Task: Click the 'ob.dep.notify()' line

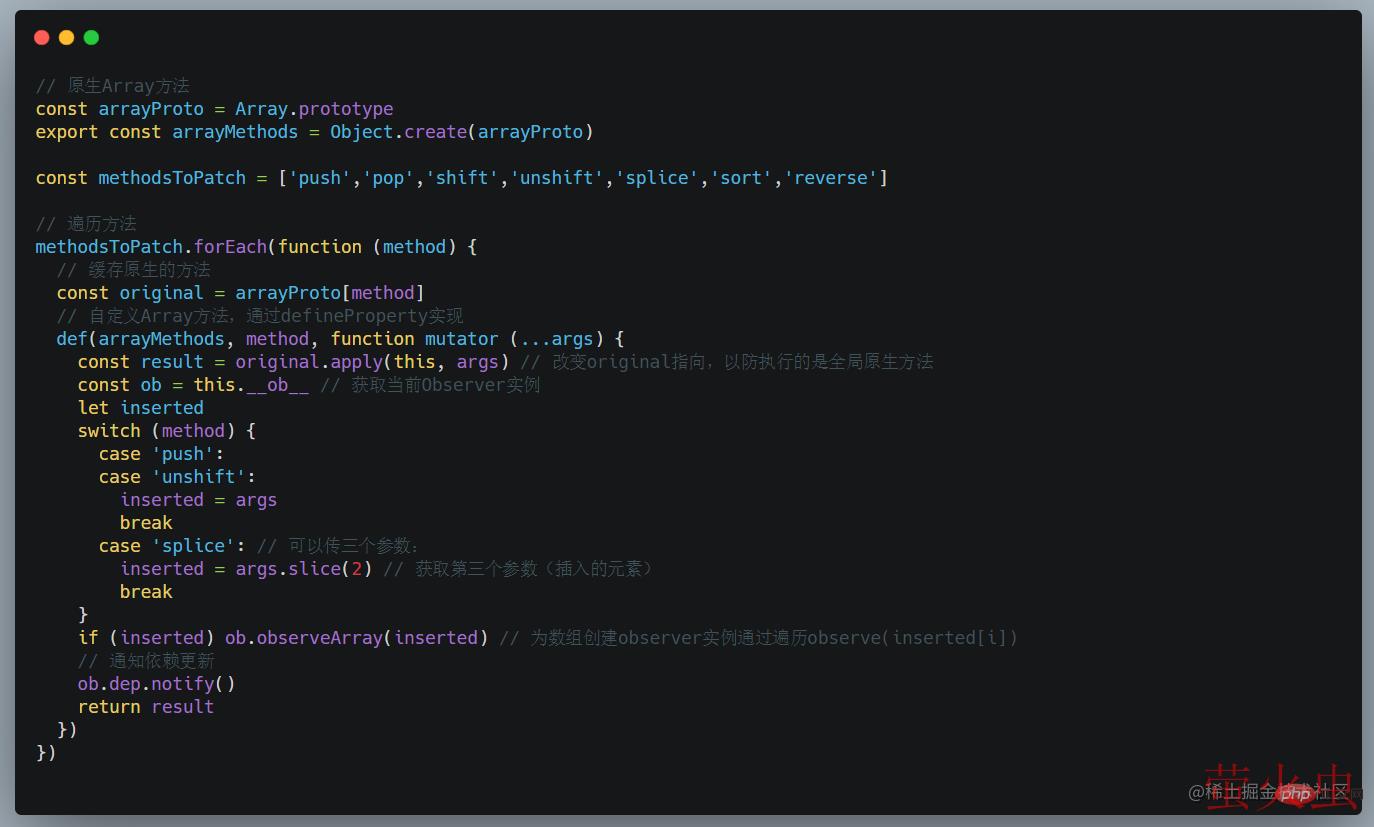Action: (x=156, y=684)
